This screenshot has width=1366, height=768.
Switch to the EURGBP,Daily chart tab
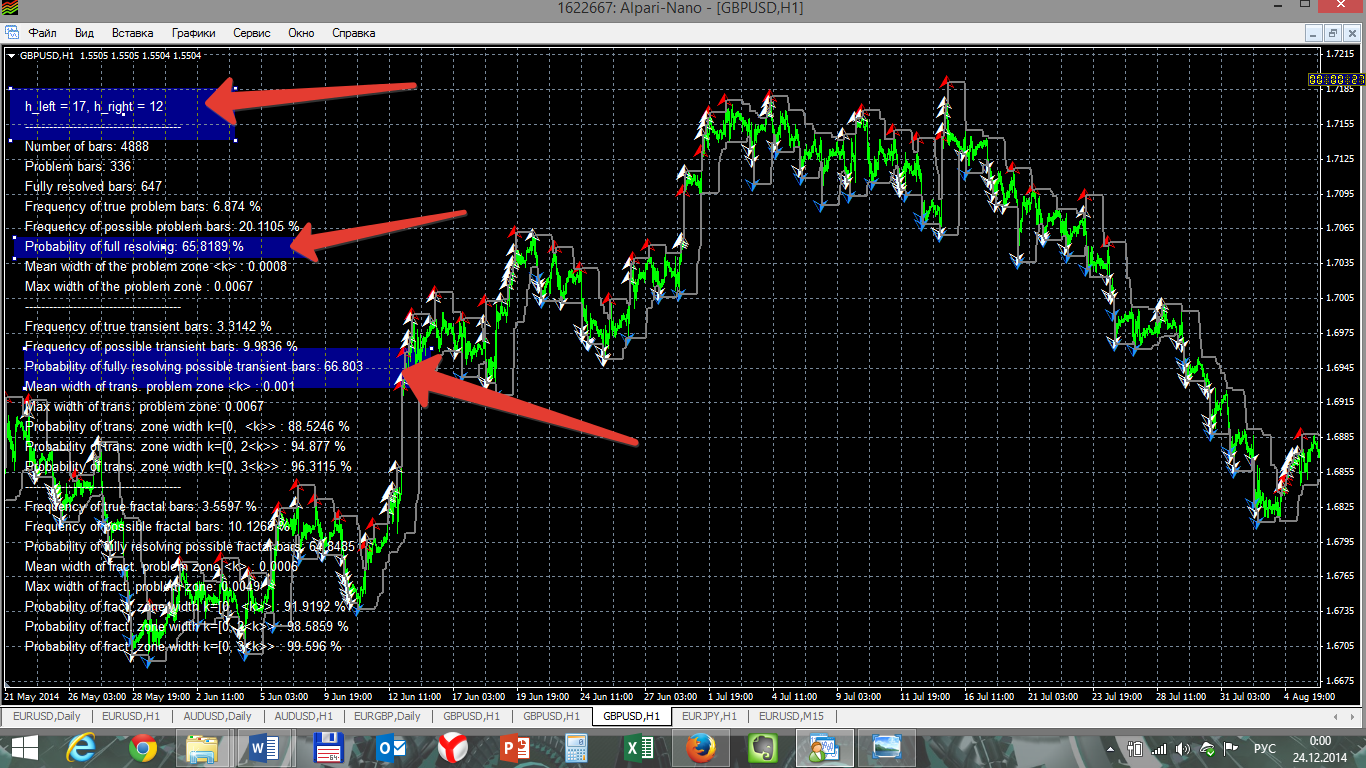389,716
